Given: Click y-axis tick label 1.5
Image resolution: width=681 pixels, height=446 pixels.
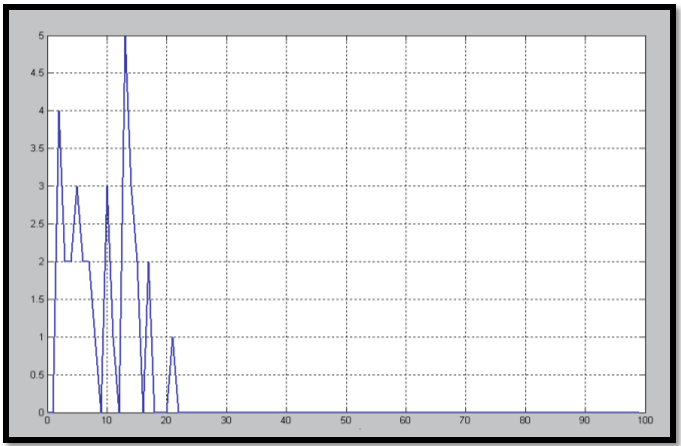Looking at the screenshot, I should [36, 299].
